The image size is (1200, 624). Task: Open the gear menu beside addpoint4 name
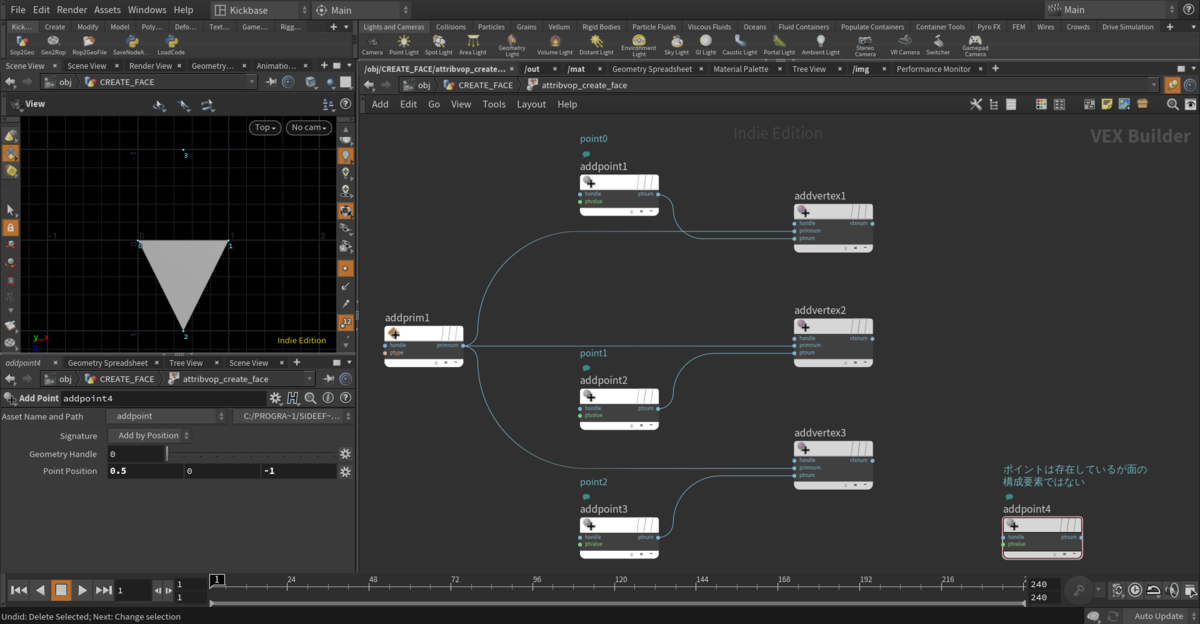pyautogui.click(x=275, y=398)
